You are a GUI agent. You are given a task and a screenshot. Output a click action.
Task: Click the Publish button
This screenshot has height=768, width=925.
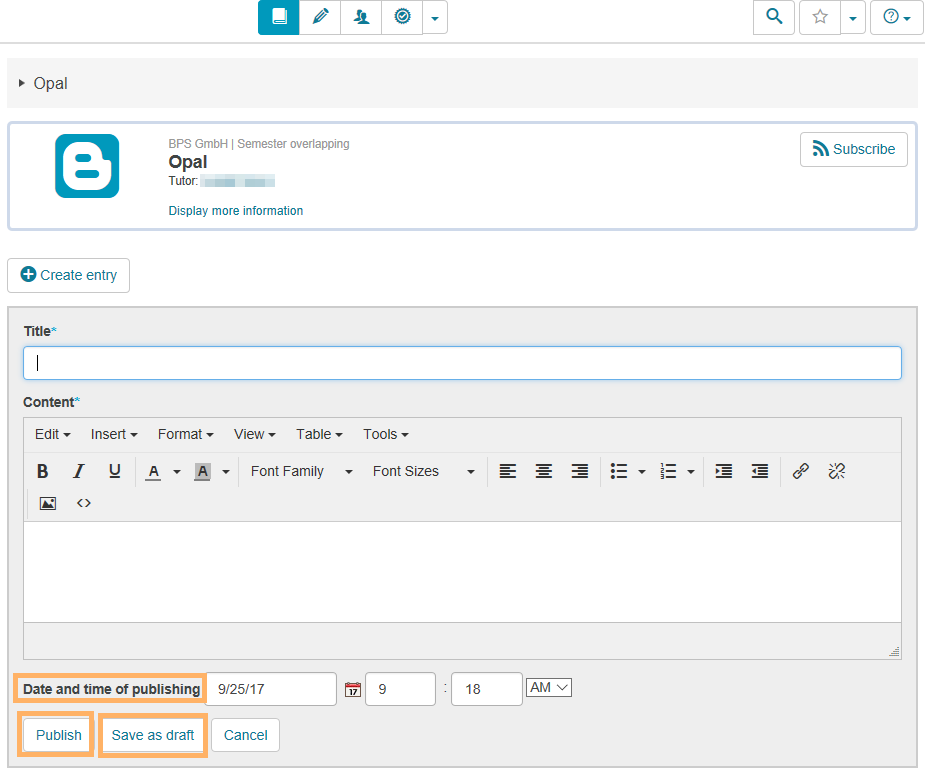click(59, 735)
